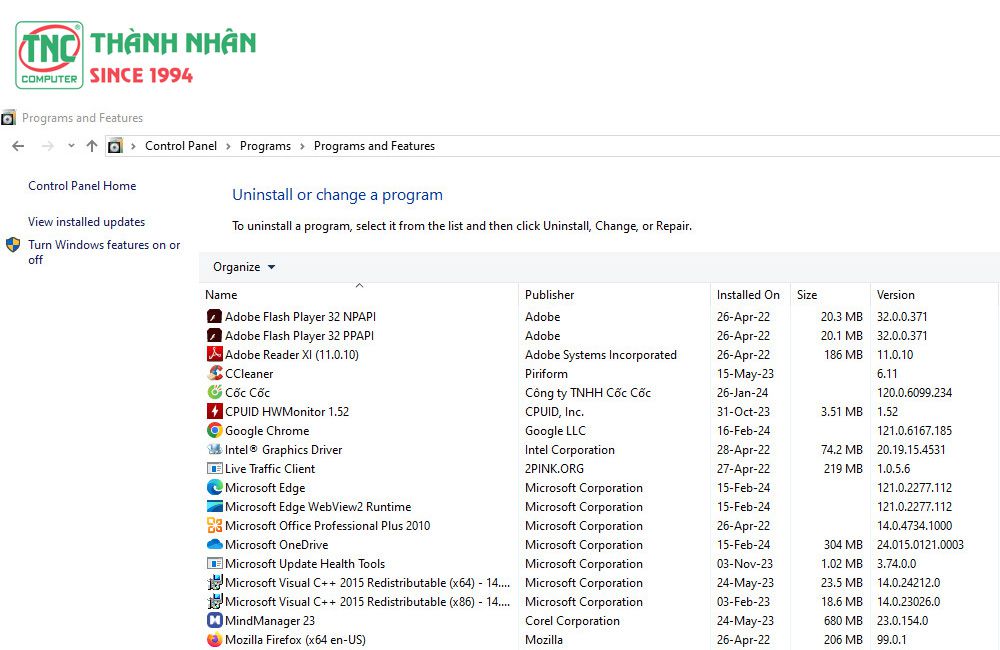Select 'Live Traffic Client' program name

270,469
